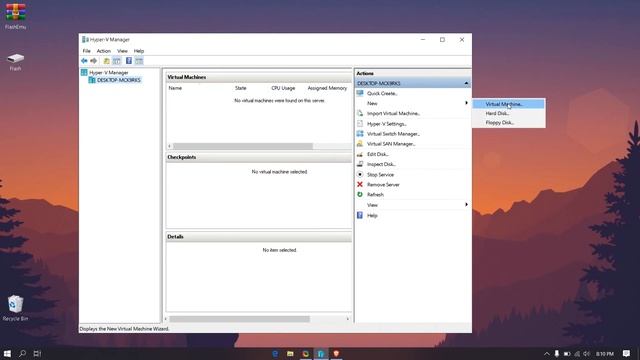This screenshot has width=640, height=360.
Task: Open Microsoft Edge from the taskbar
Action: [x=275, y=353]
